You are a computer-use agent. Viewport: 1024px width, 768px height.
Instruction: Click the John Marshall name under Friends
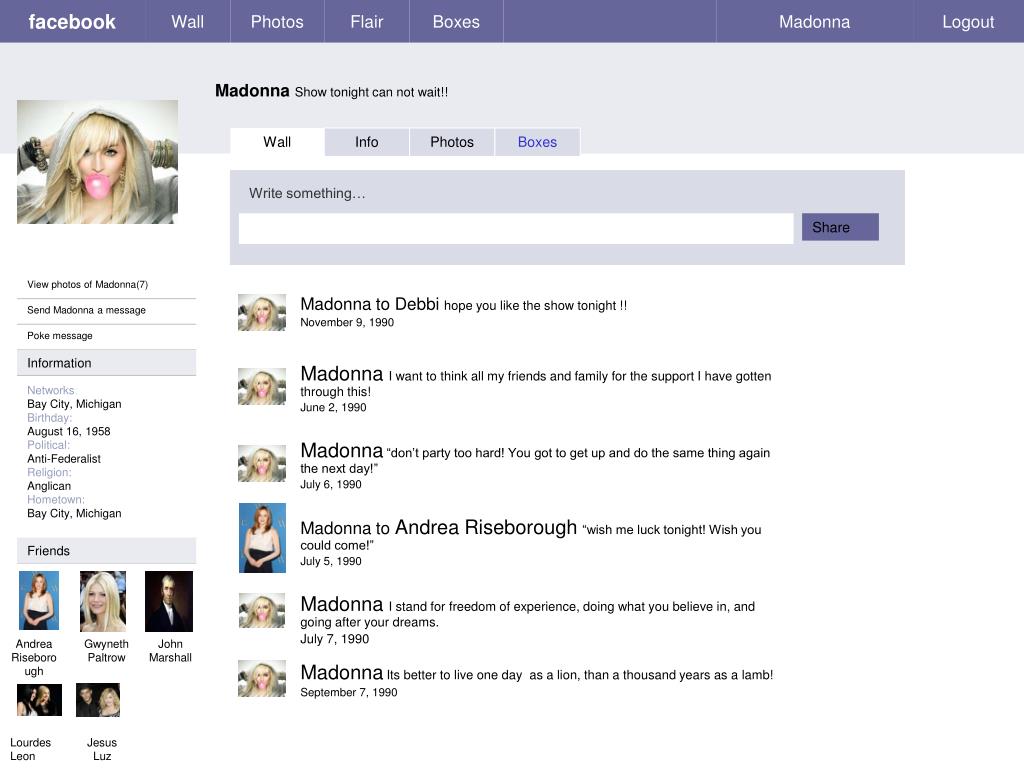(170, 650)
